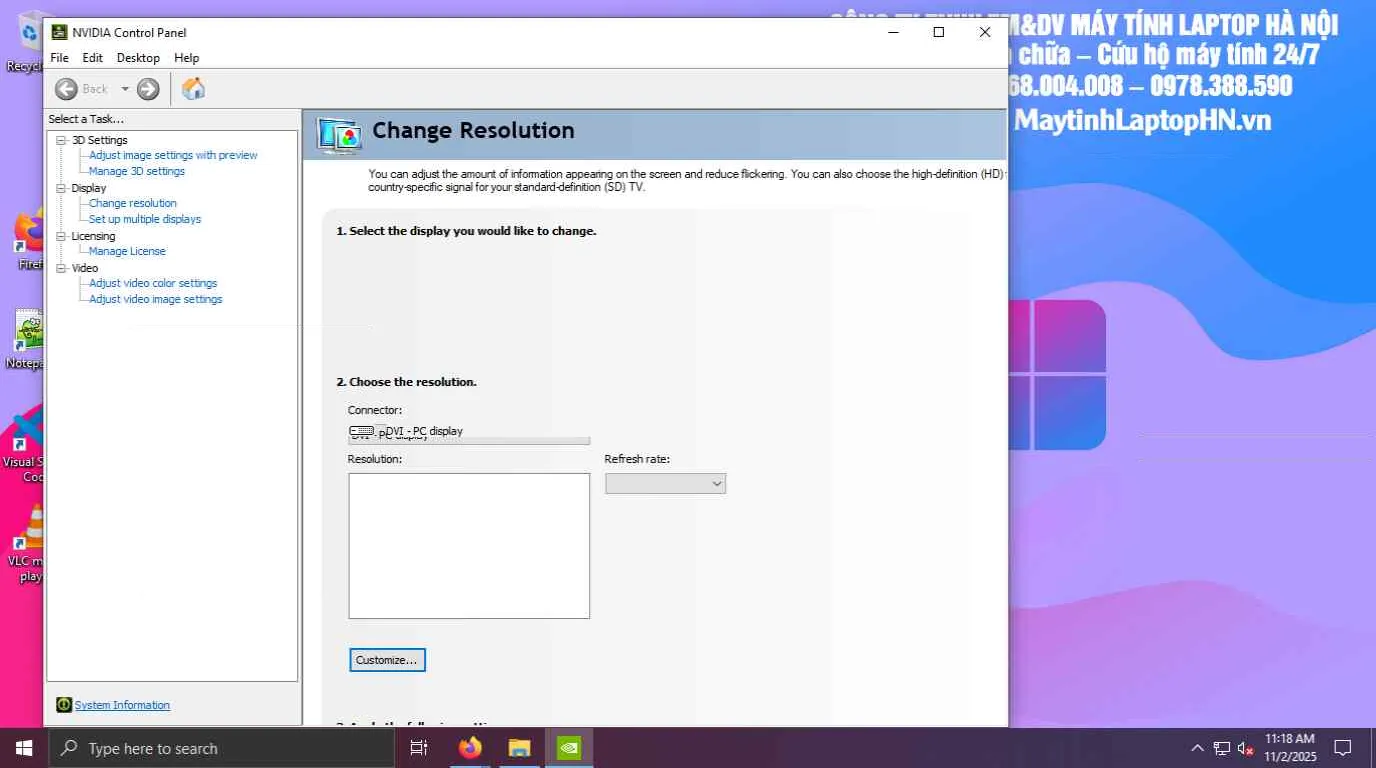
Task: Open File Explorer from the taskbar
Action: pyautogui.click(x=519, y=748)
